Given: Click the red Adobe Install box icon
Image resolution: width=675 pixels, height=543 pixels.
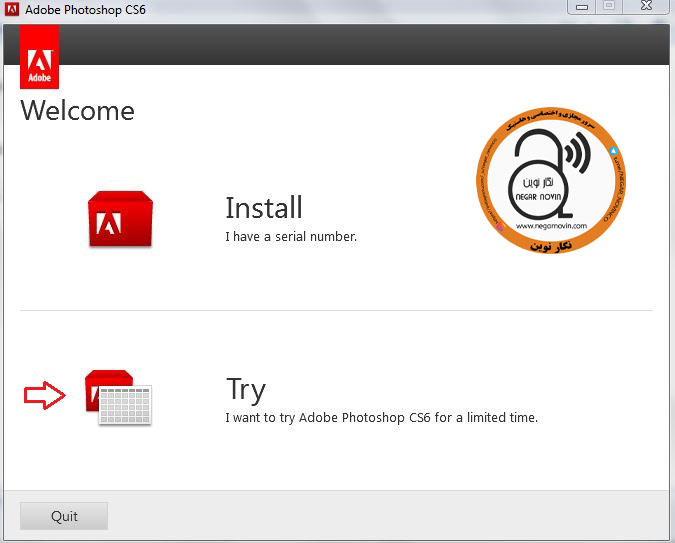Looking at the screenshot, I should [120, 219].
